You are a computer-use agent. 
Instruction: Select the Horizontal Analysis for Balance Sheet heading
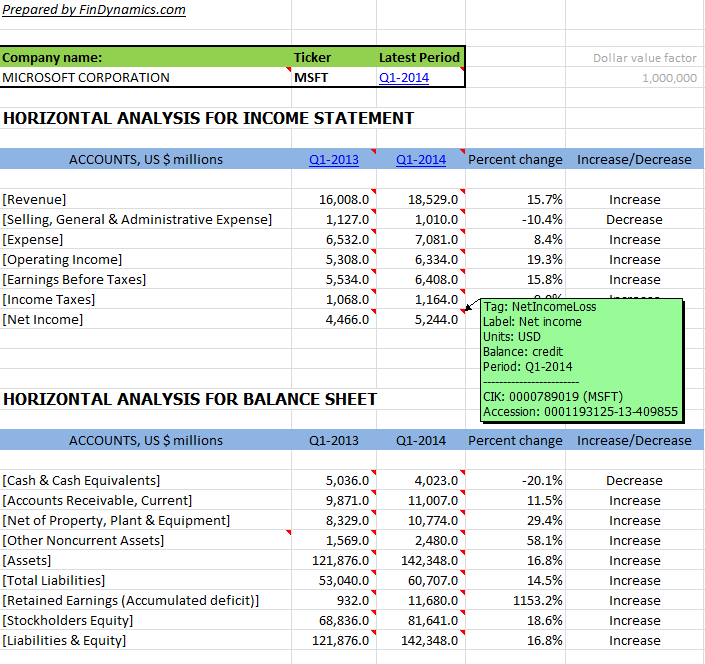point(190,399)
